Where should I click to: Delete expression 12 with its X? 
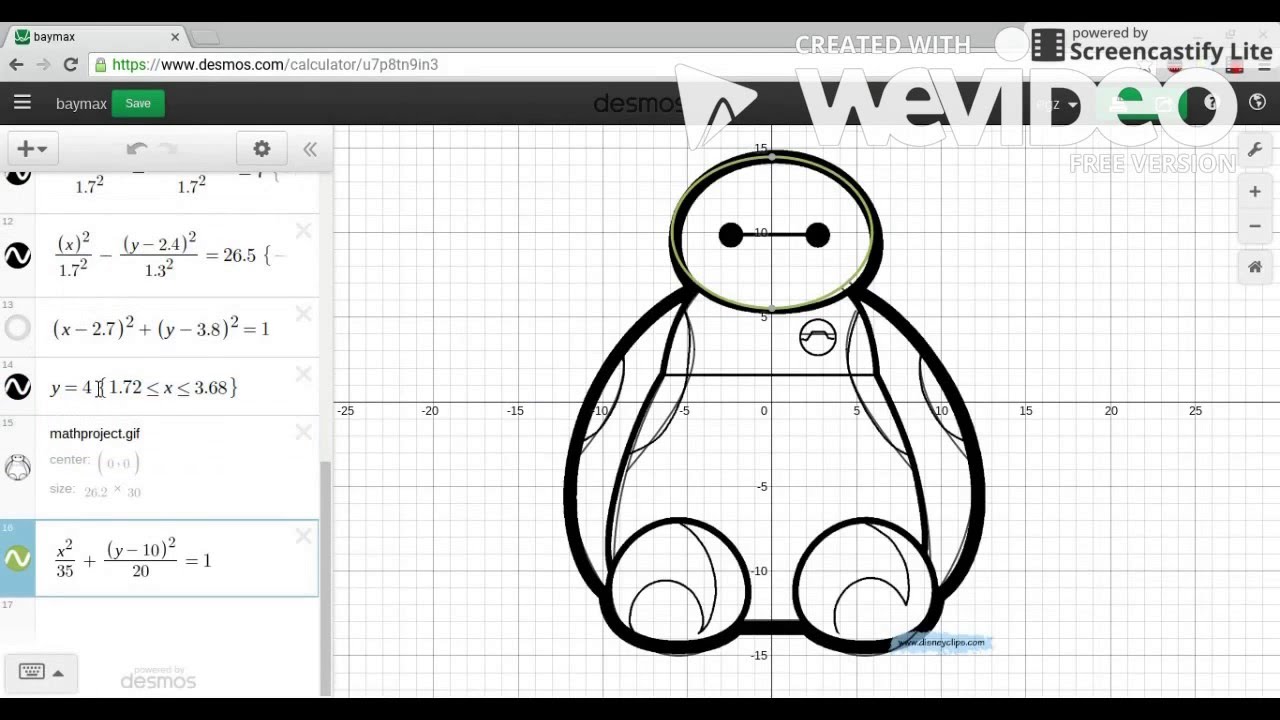(304, 232)
